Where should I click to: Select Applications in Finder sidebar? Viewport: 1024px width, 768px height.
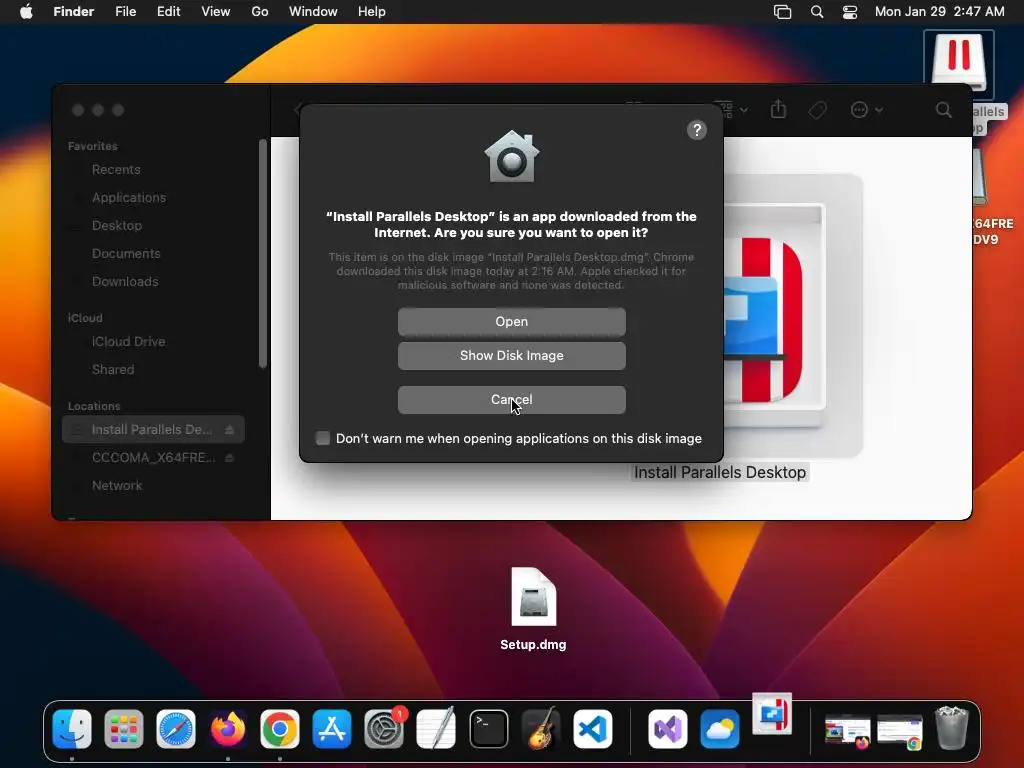click(129, 197)
